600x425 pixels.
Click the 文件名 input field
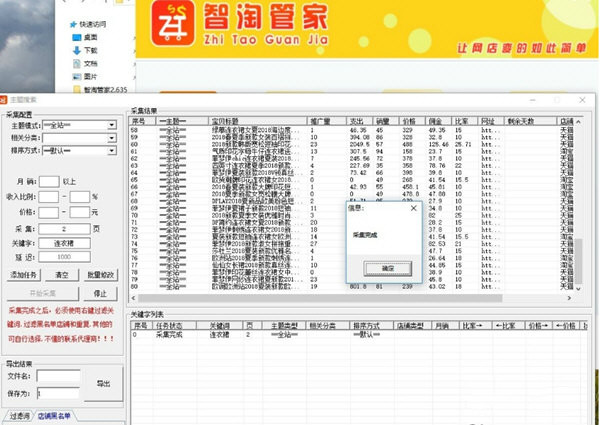point(58,376)
